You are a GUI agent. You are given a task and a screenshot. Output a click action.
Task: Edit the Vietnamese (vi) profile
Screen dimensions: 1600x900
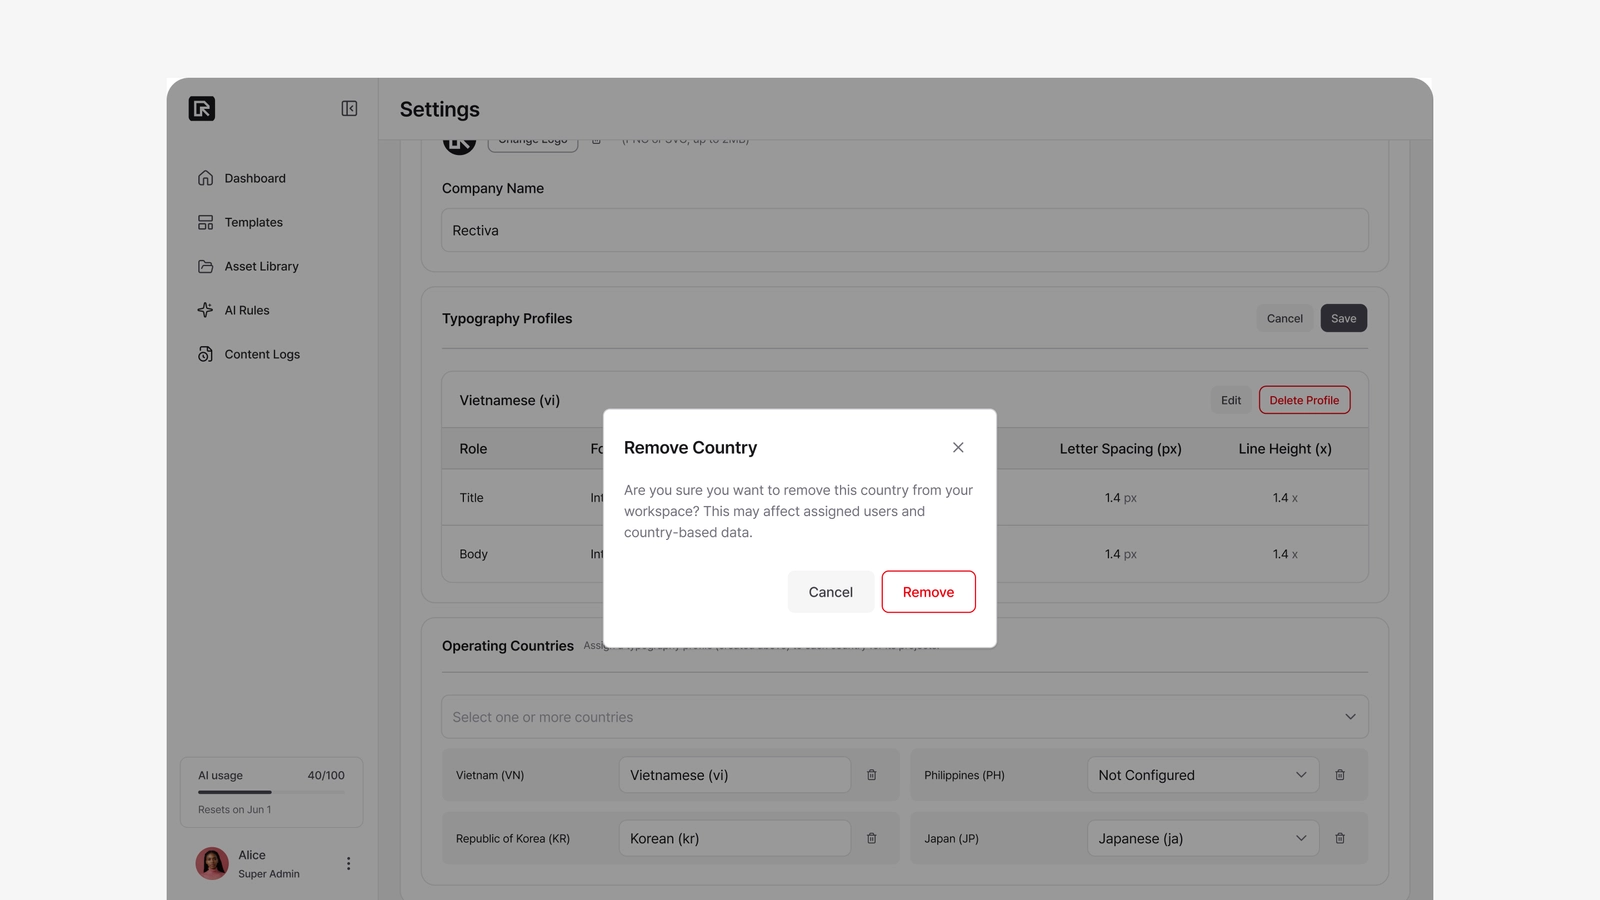pyautogui.click(x=1231, y=400)
